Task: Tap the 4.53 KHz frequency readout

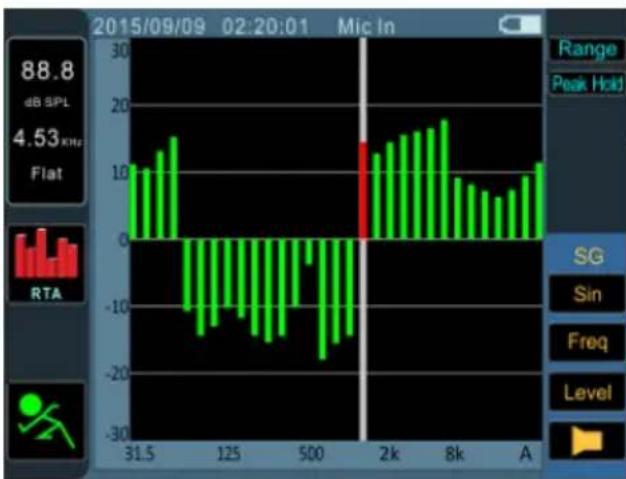Action: coord(47,138)
